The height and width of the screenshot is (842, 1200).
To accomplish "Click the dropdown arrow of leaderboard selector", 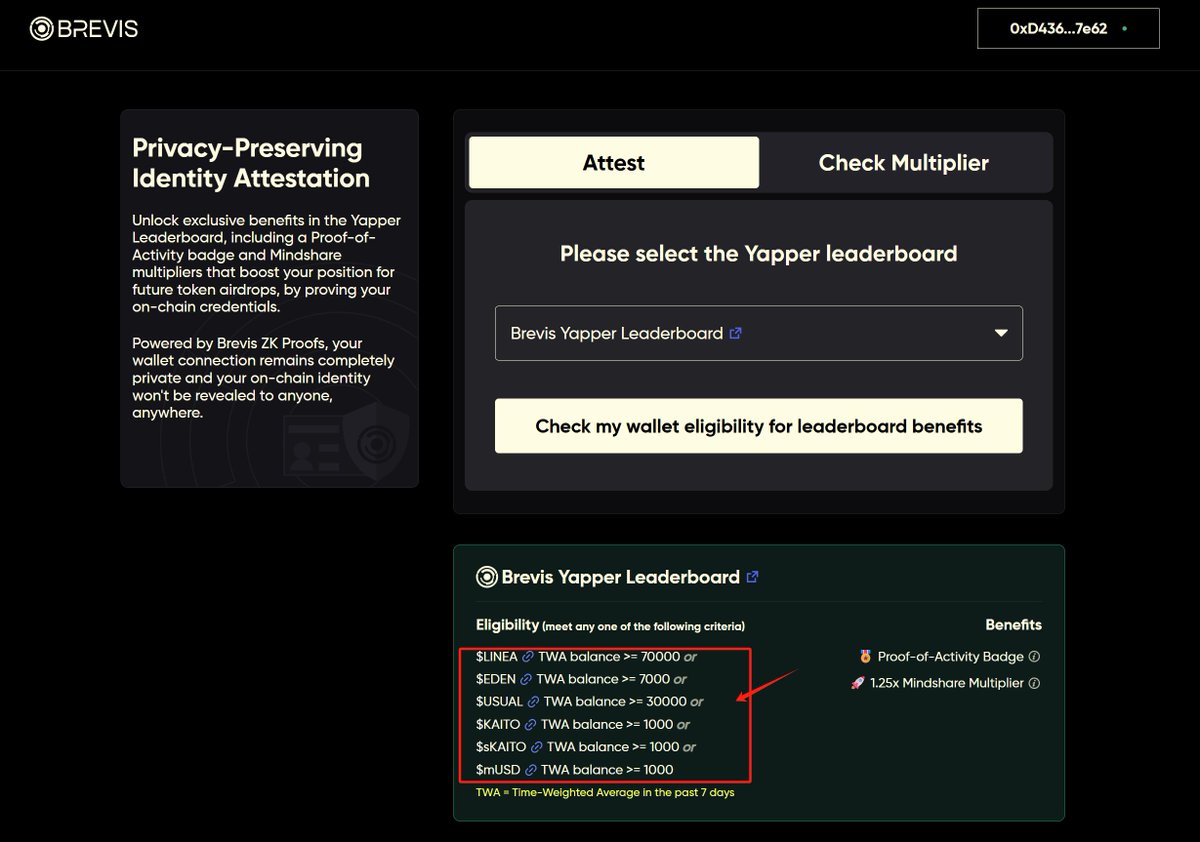I will [1001, 333].
